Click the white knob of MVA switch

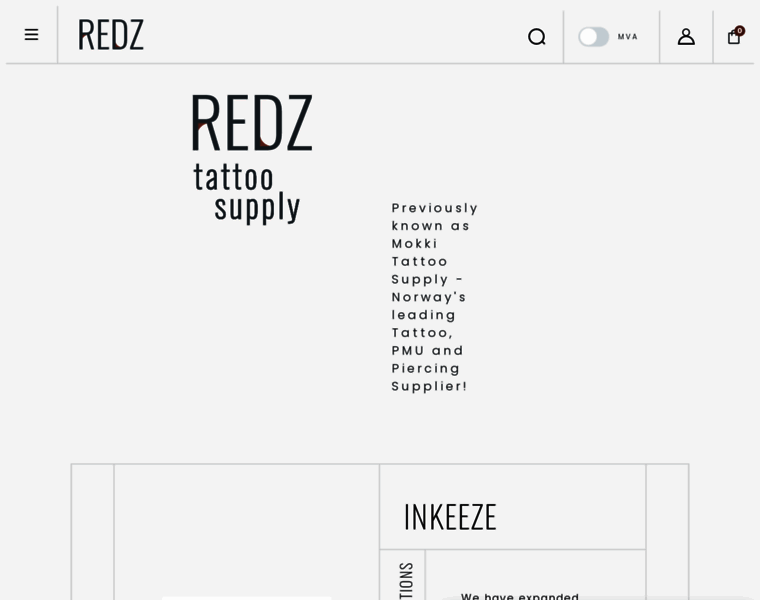tap(588, 37)
